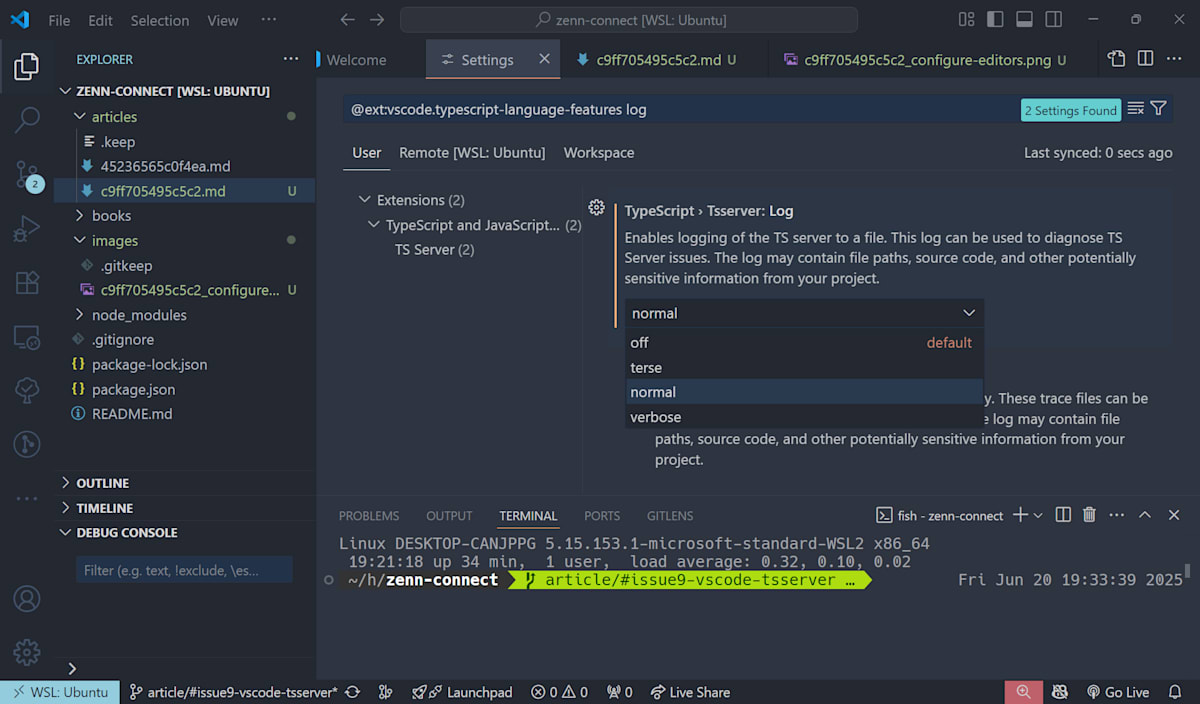Viewport: 1200px width, 704px height.
Task: Open the PROBLEMS panel tab
Action: 369,516
